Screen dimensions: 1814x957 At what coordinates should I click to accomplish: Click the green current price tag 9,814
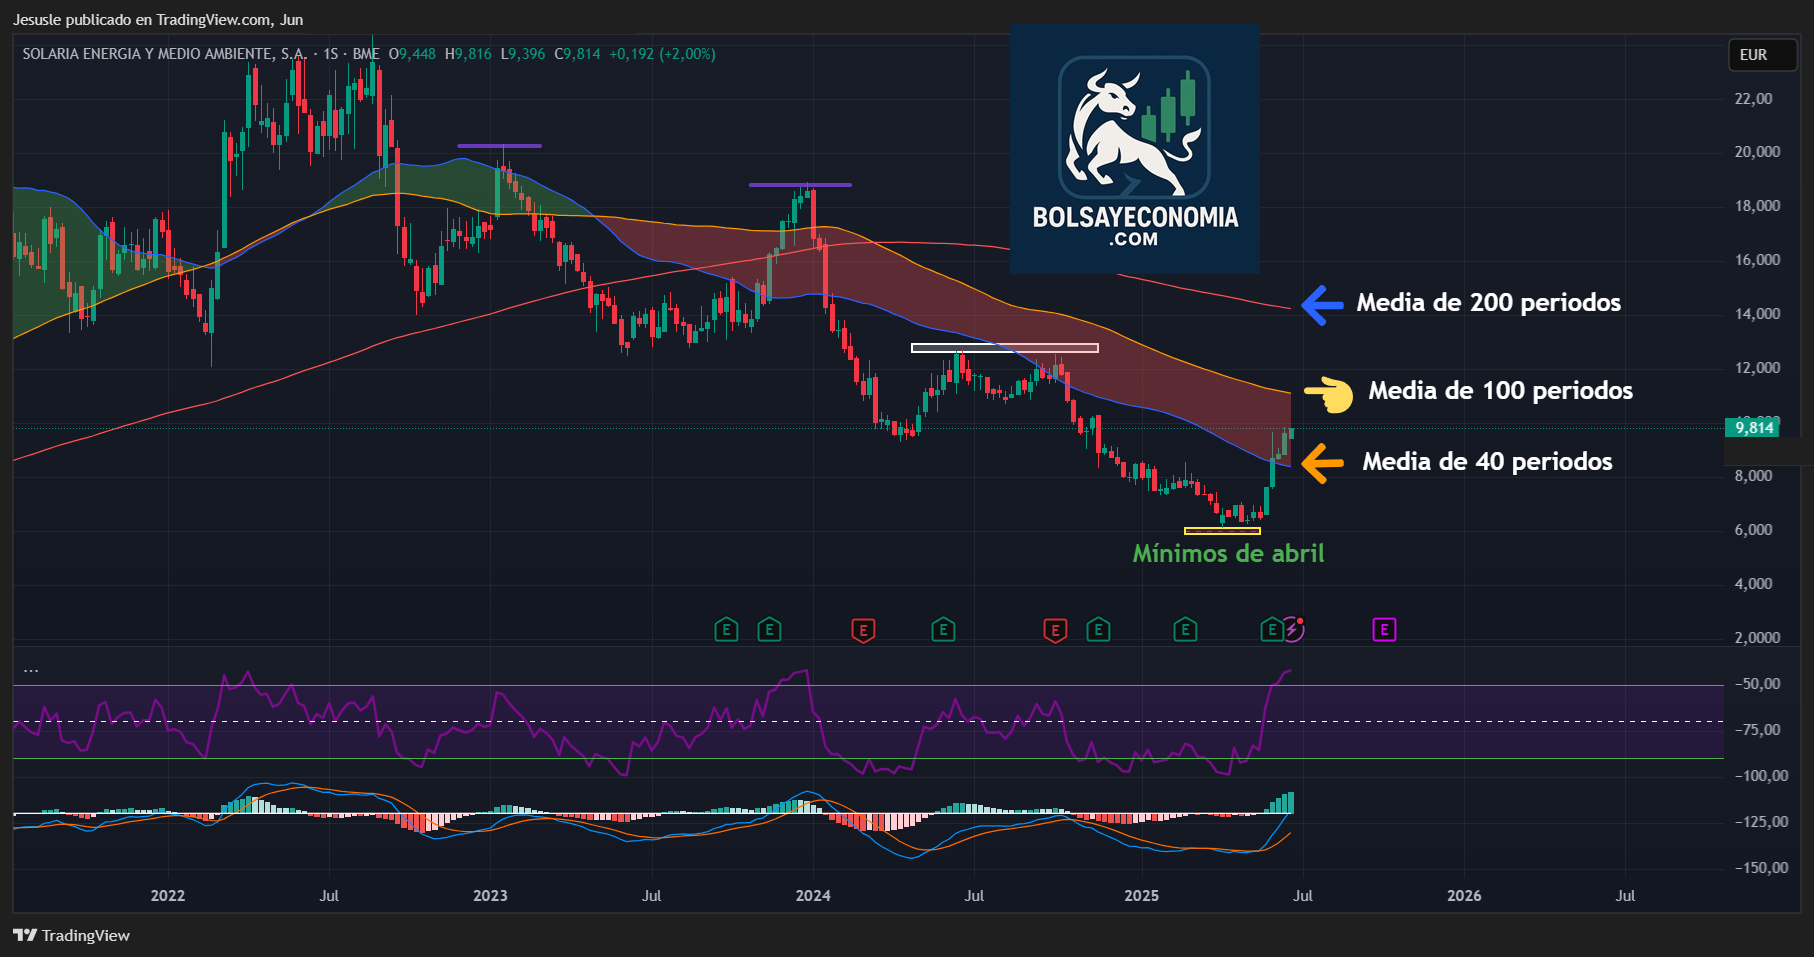[1753, 428]
